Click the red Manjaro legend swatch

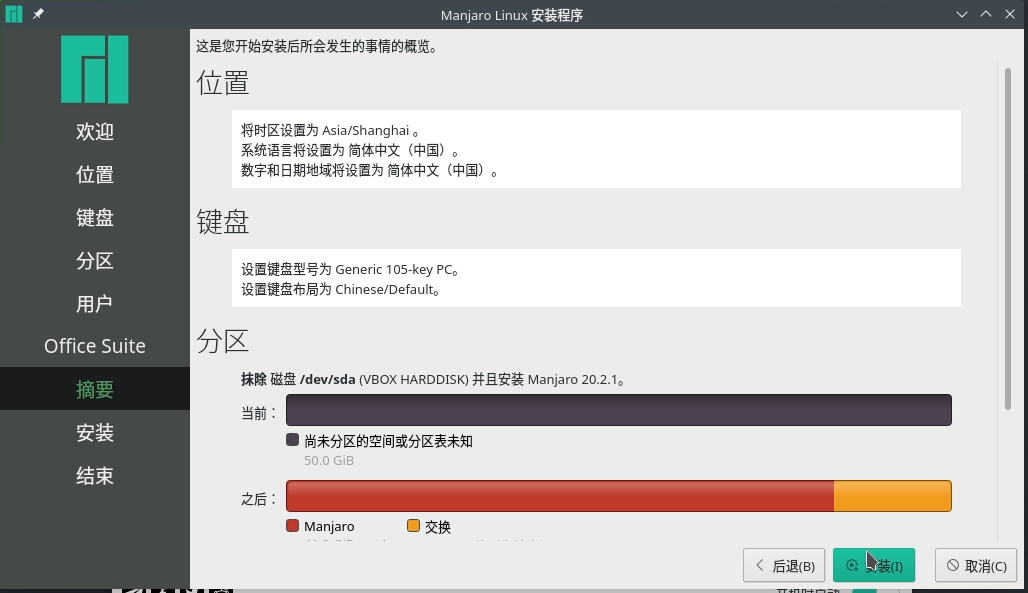[x=292, y=525]
